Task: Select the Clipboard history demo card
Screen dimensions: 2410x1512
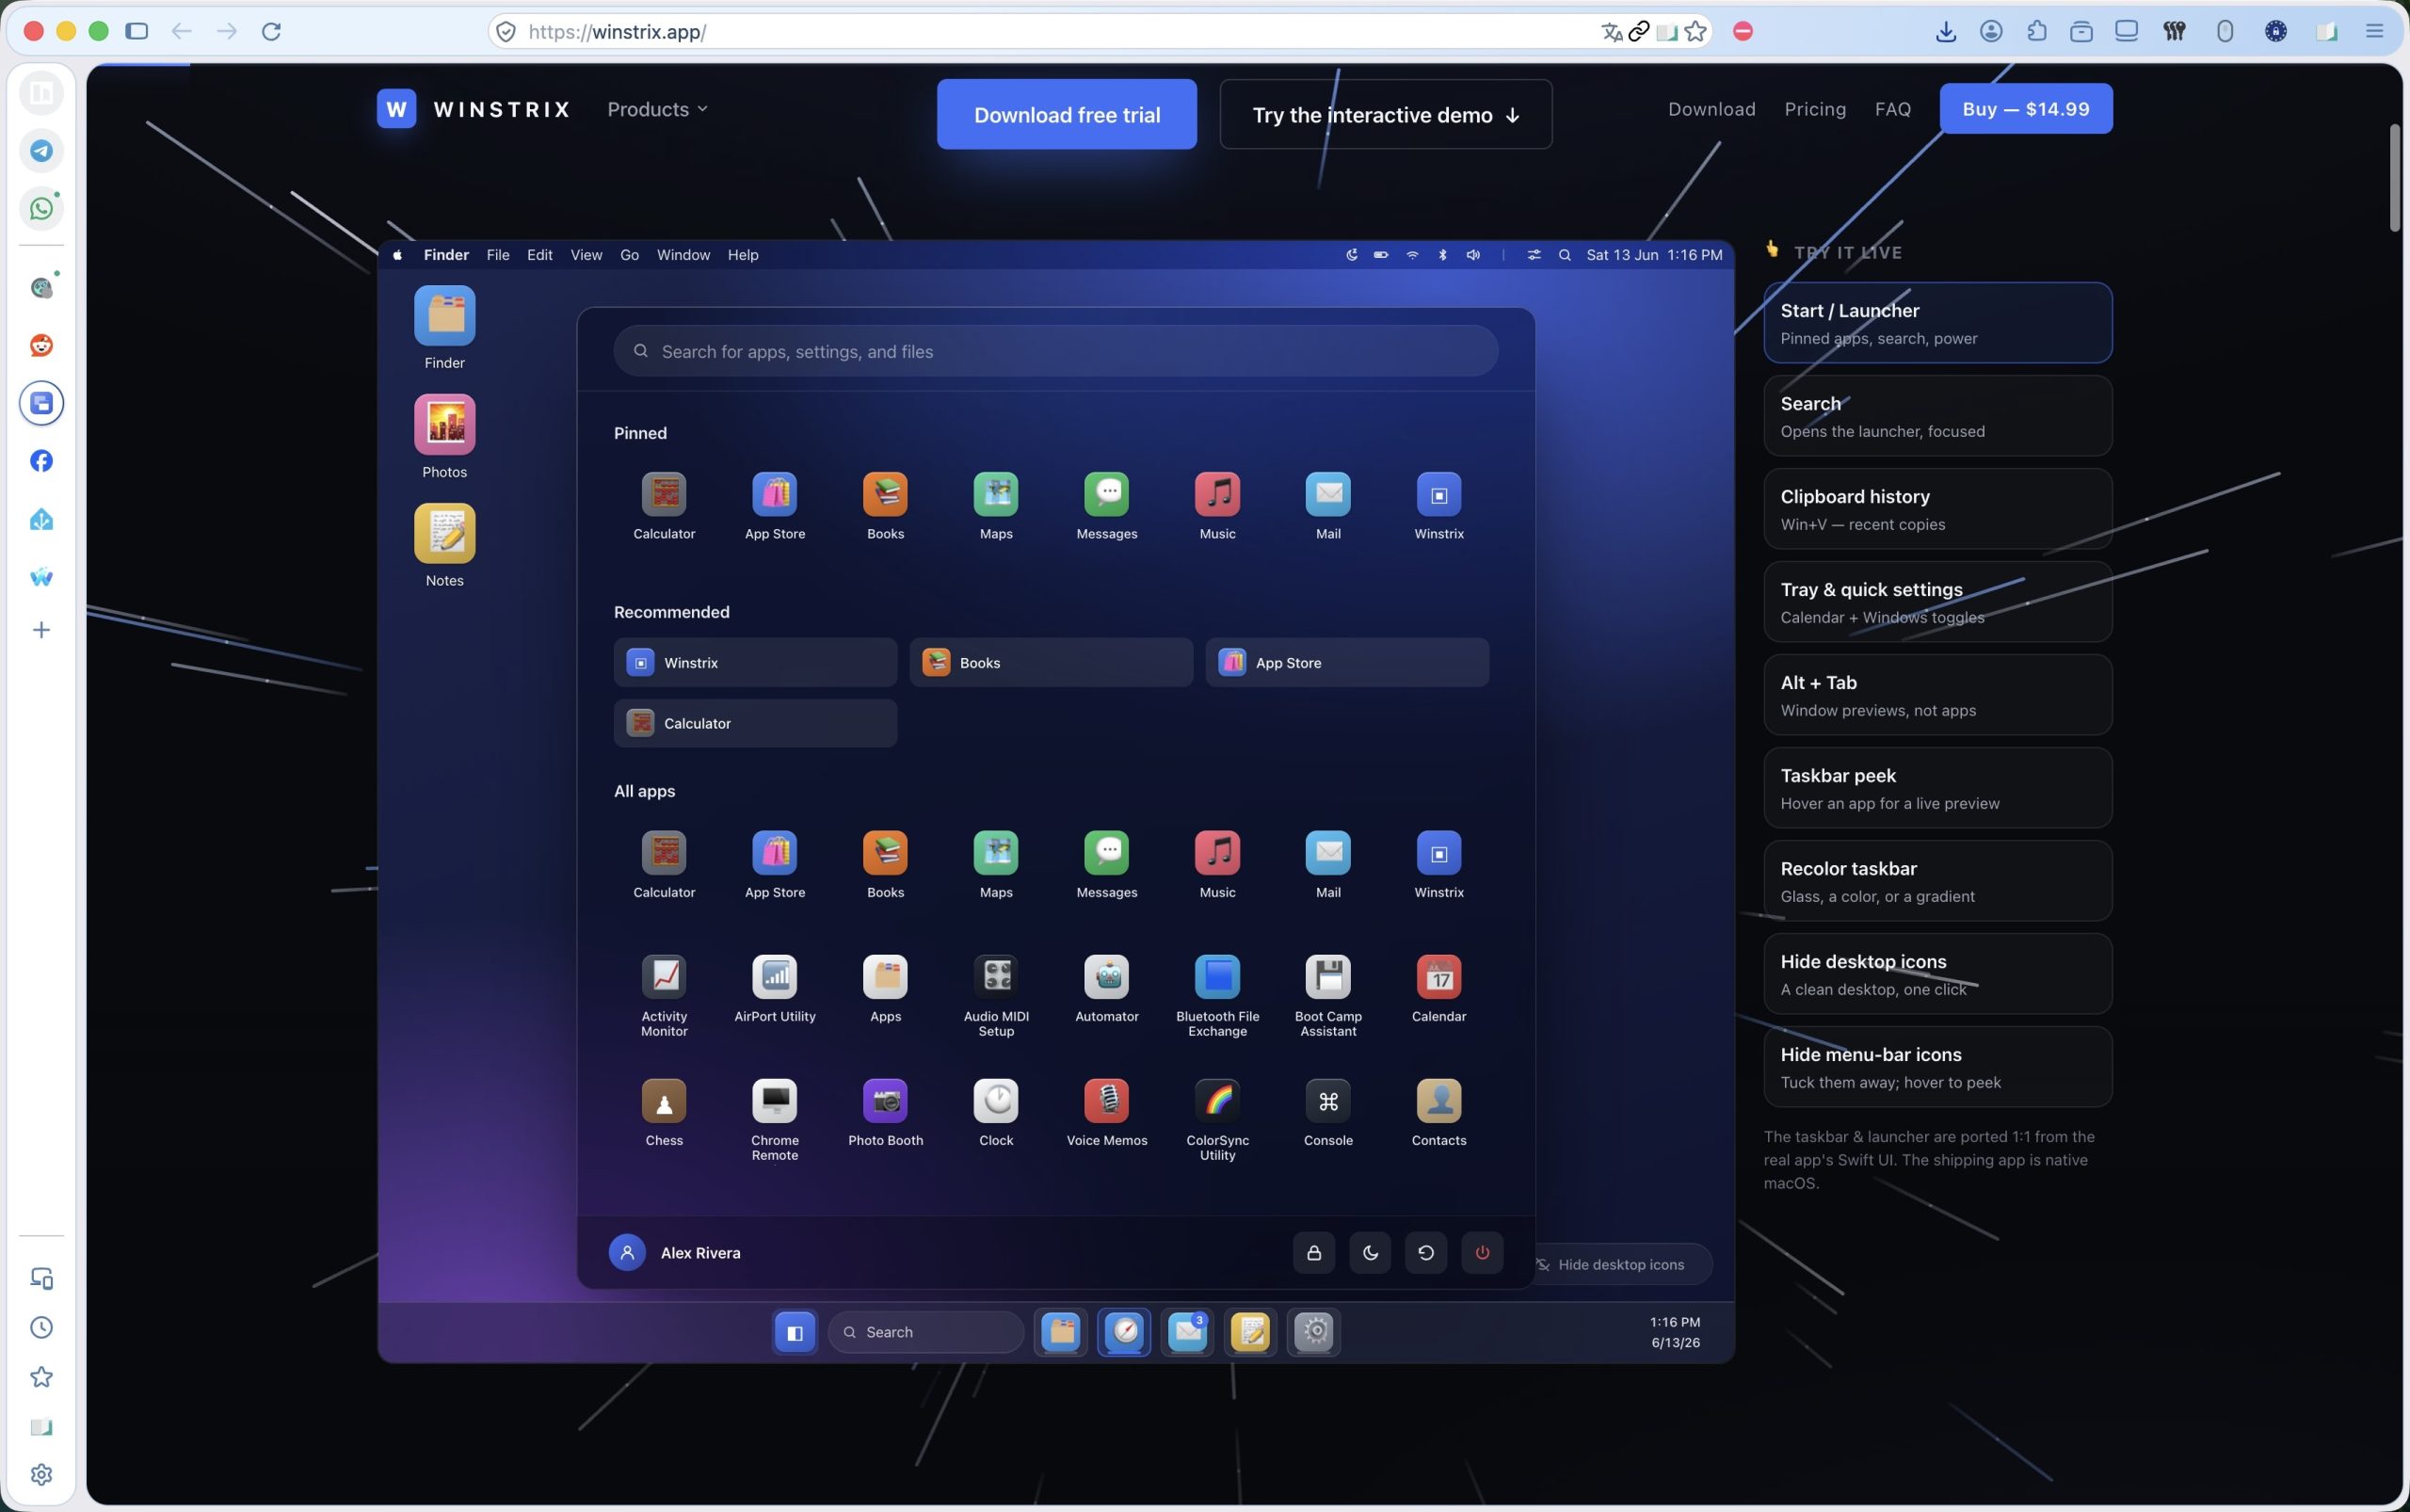Action: (1938, 509)
